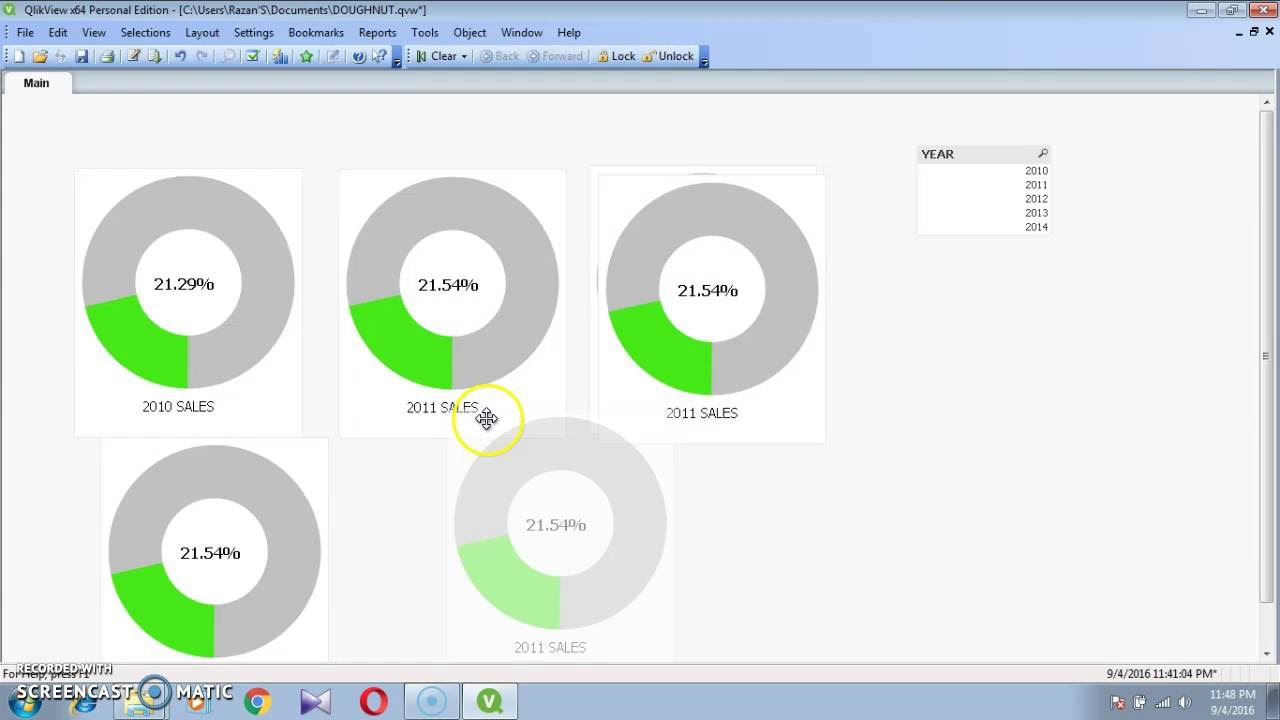
Task: Open the Settings menu
Action: click(254, 32)
